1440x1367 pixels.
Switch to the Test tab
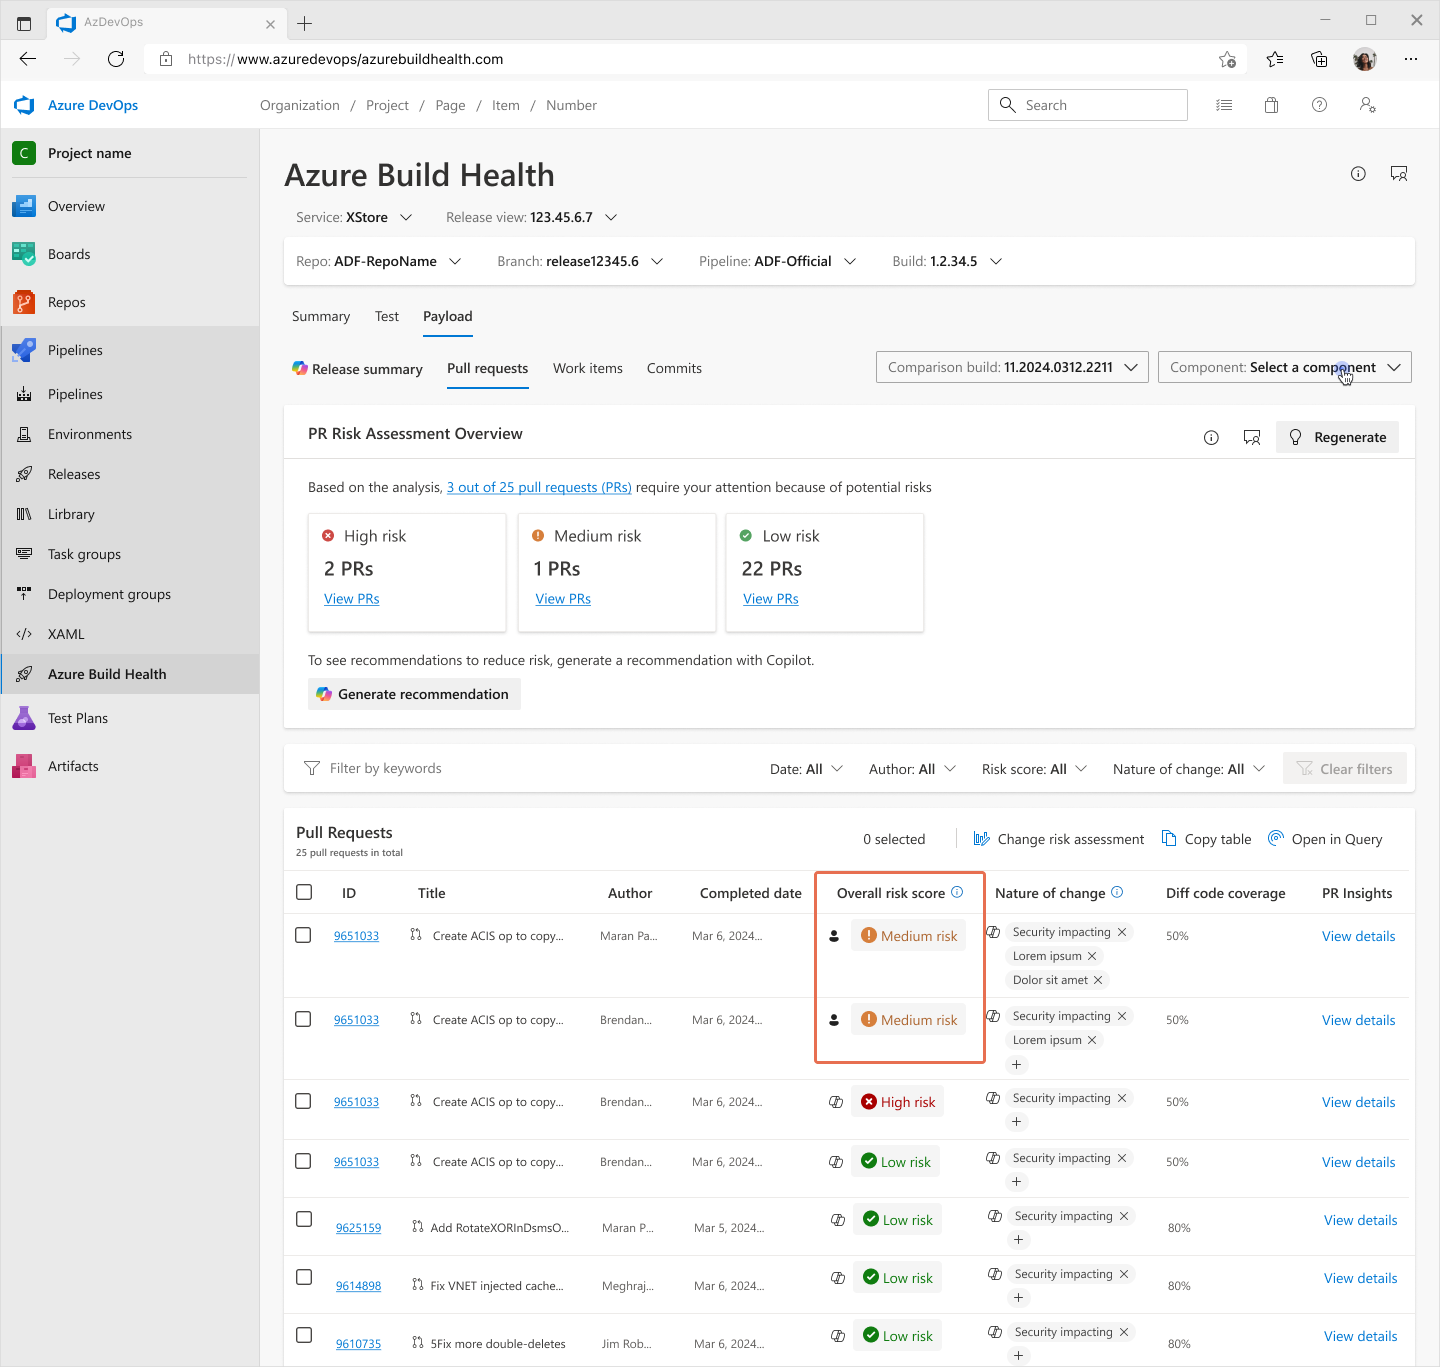pyautogui.click(x=387, y=316)
